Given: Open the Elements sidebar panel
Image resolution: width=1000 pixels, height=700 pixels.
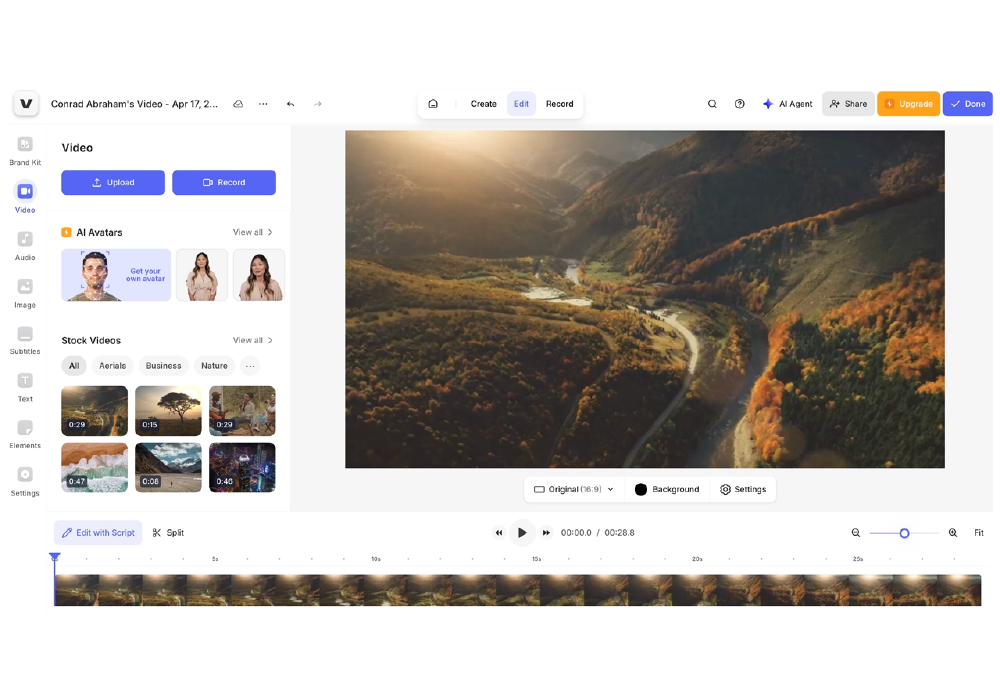Looking at the screenshot, I should pyautogui.click(x=25, y=433).
